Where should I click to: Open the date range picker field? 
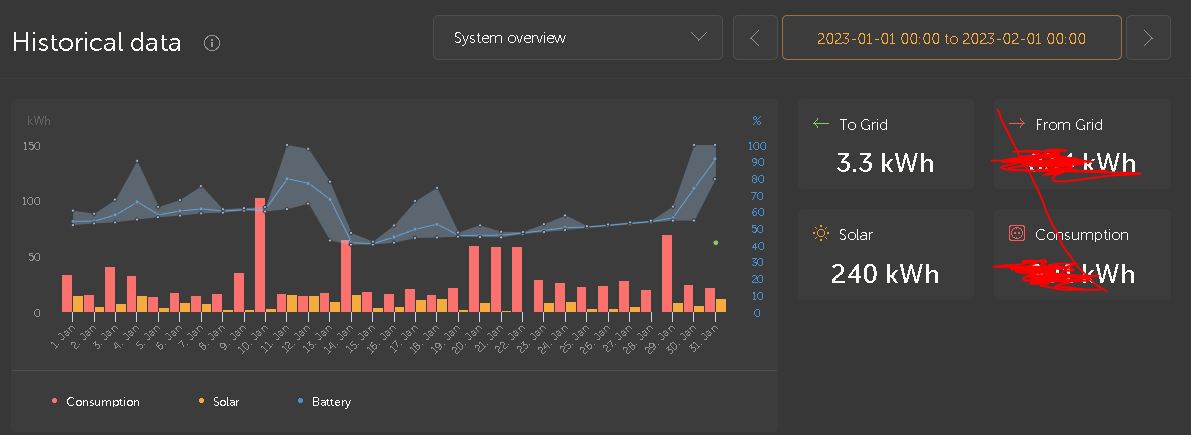[x=951, y=38]
